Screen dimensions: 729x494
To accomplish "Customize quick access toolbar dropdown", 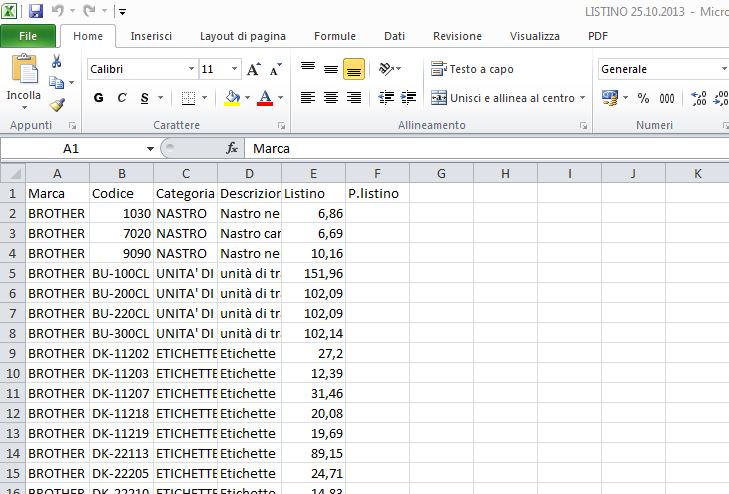I will [122, 12].
